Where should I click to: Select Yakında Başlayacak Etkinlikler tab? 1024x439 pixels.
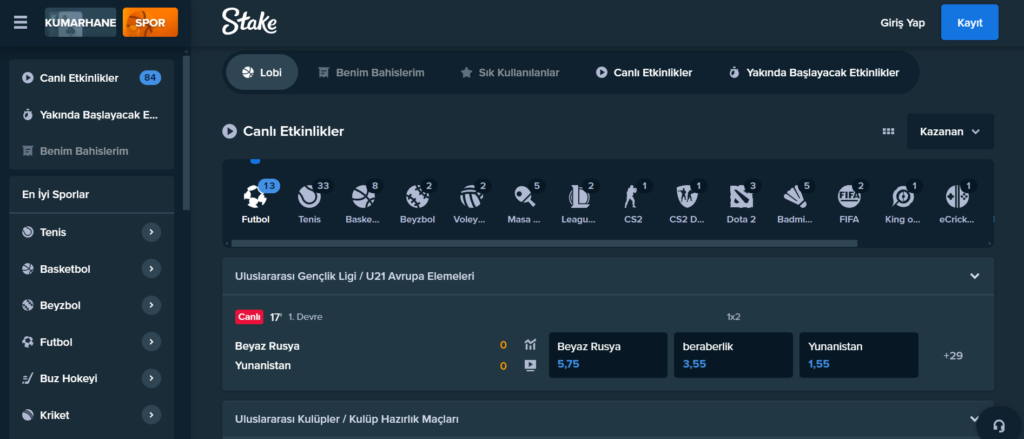coord(814,73)
